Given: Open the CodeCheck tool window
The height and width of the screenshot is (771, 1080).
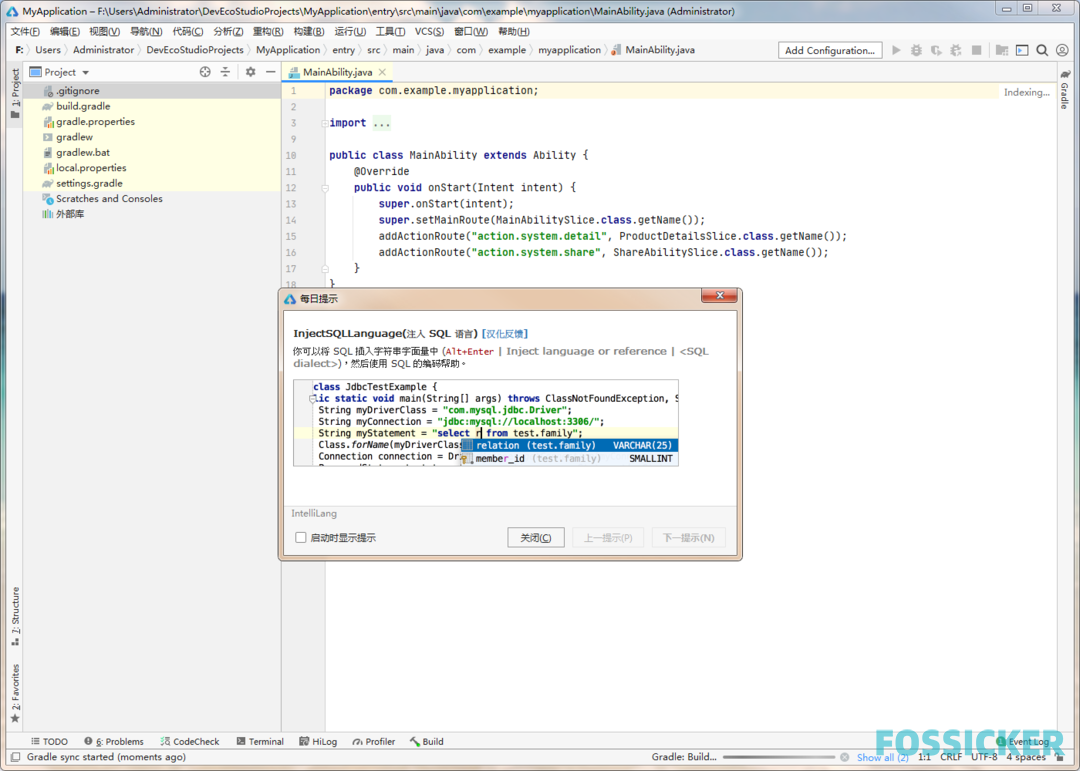Looking at the screenshot, I should click(x=189, y=741).
